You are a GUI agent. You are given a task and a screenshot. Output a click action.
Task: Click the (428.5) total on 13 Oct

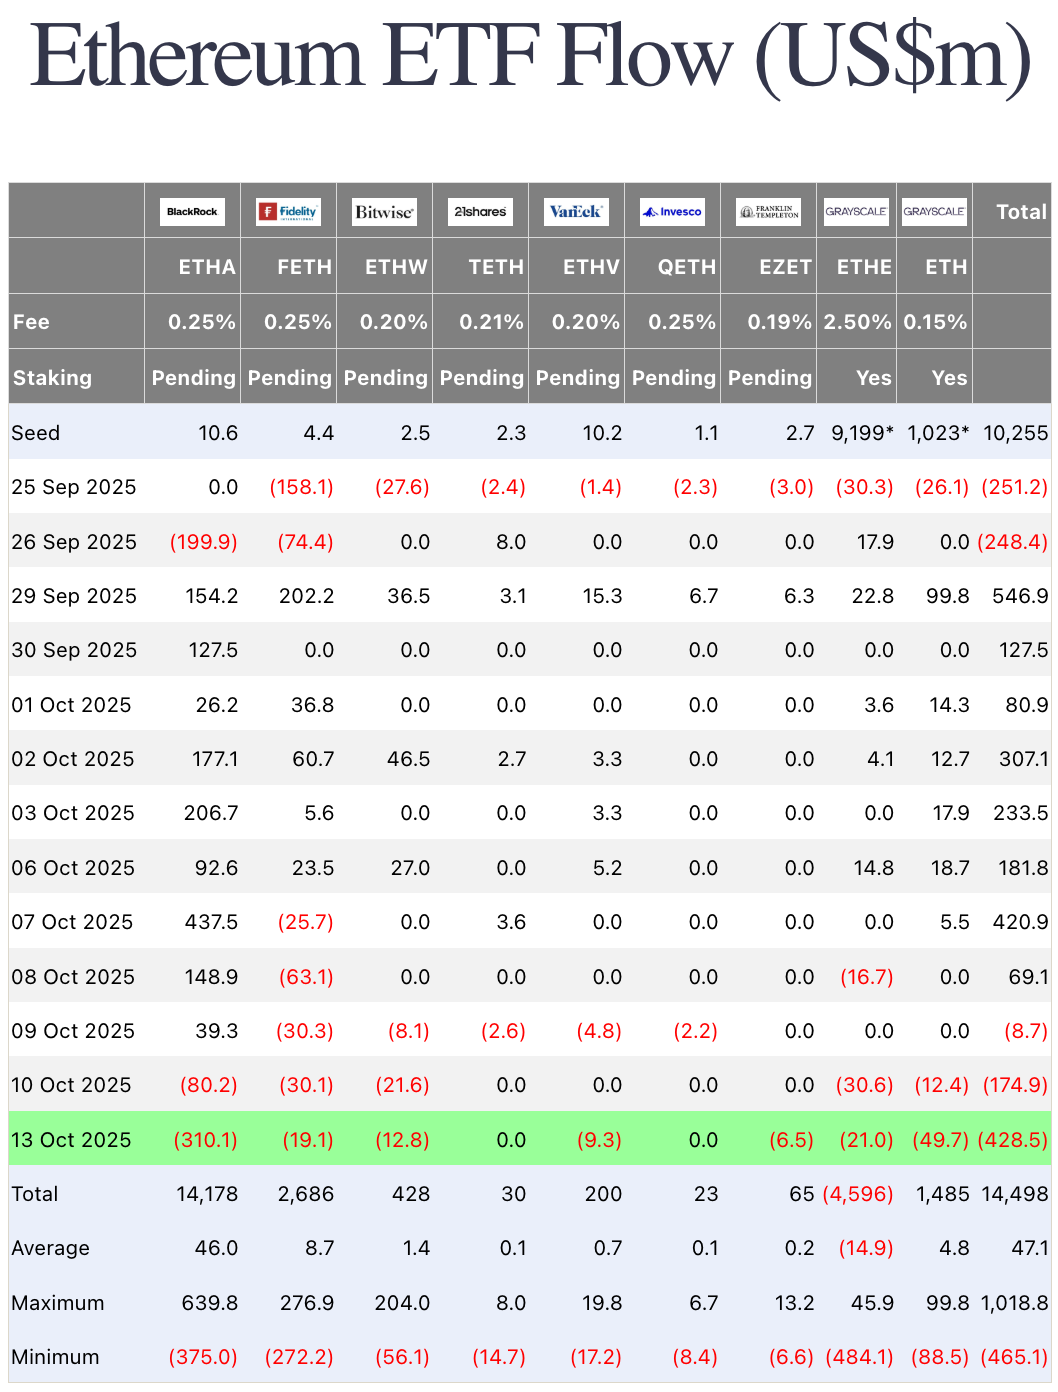[x=1013, y=1140]
